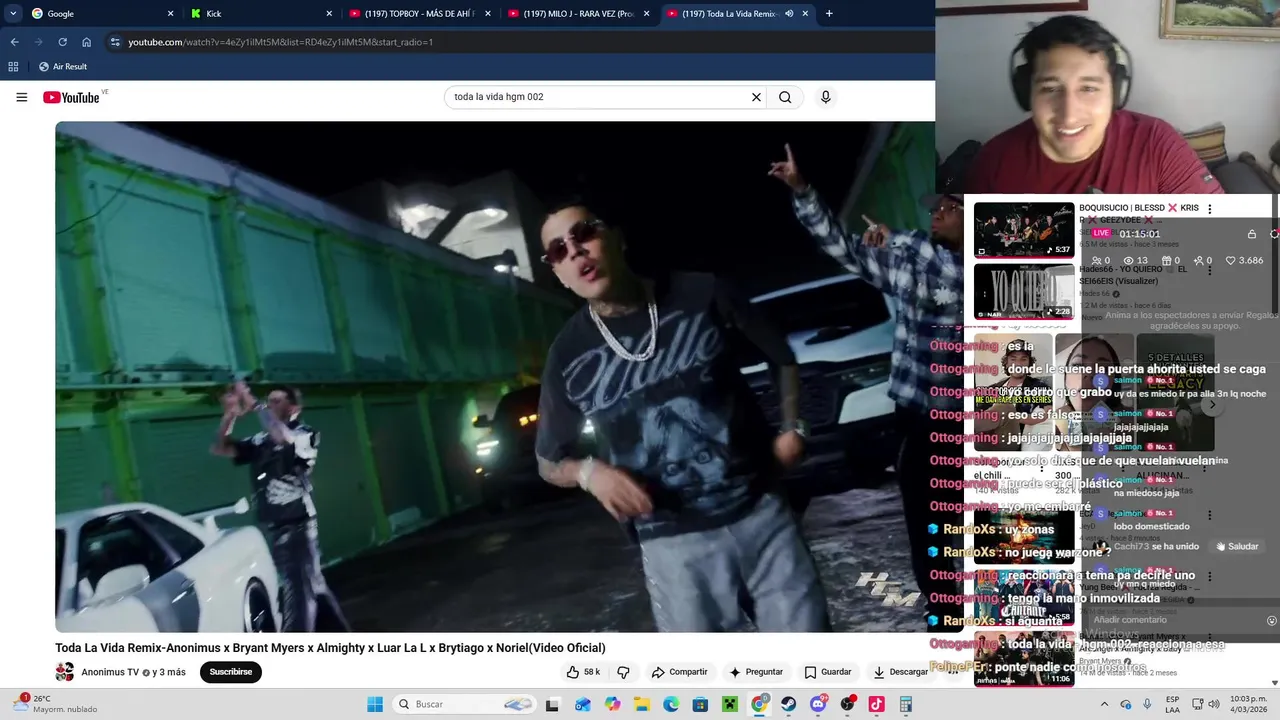The width and height of the screenshot is (1280, 720).
Task: Switch to TOPBOY - MÁS DE AHÍ tab
Action: (x=420, y=14)
